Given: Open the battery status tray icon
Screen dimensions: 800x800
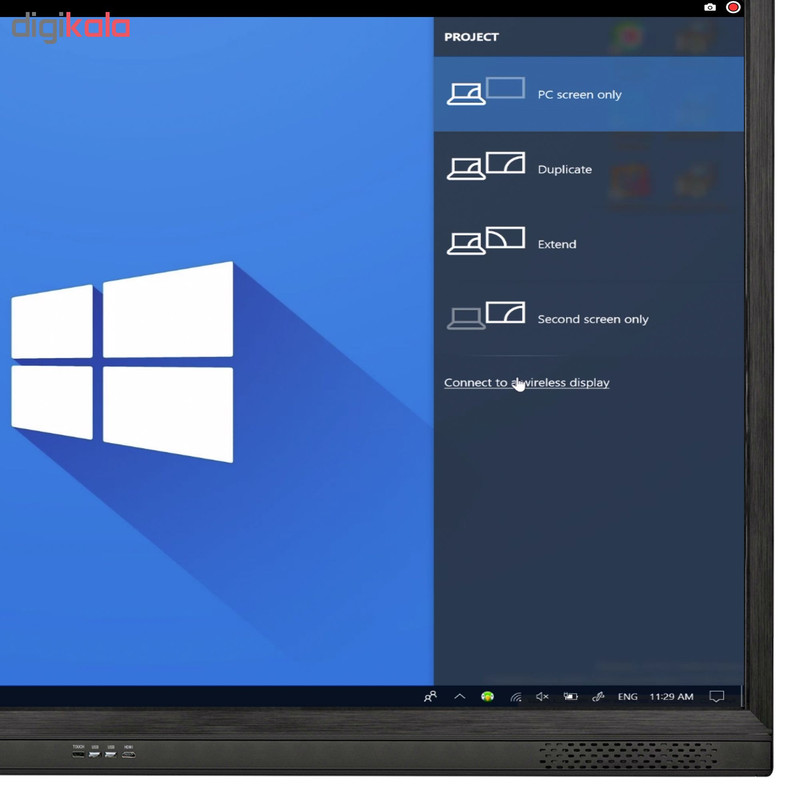Looking at the screenshot, I should coord(570,696).
